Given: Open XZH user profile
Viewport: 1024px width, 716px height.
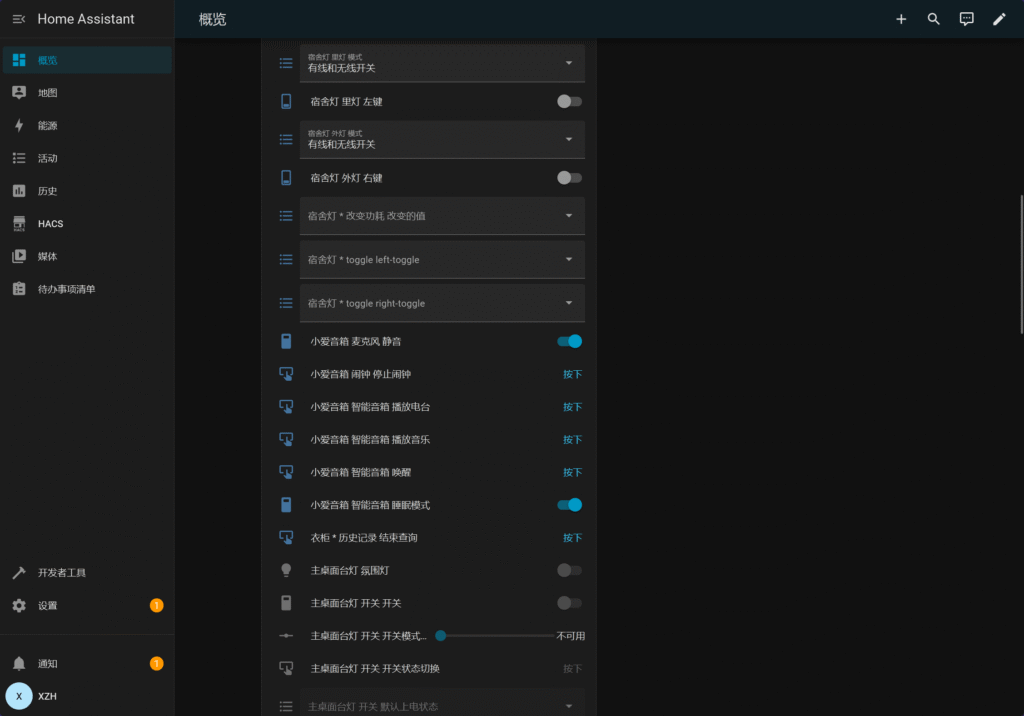Looking at the screenshot, I should click(47, 696).
